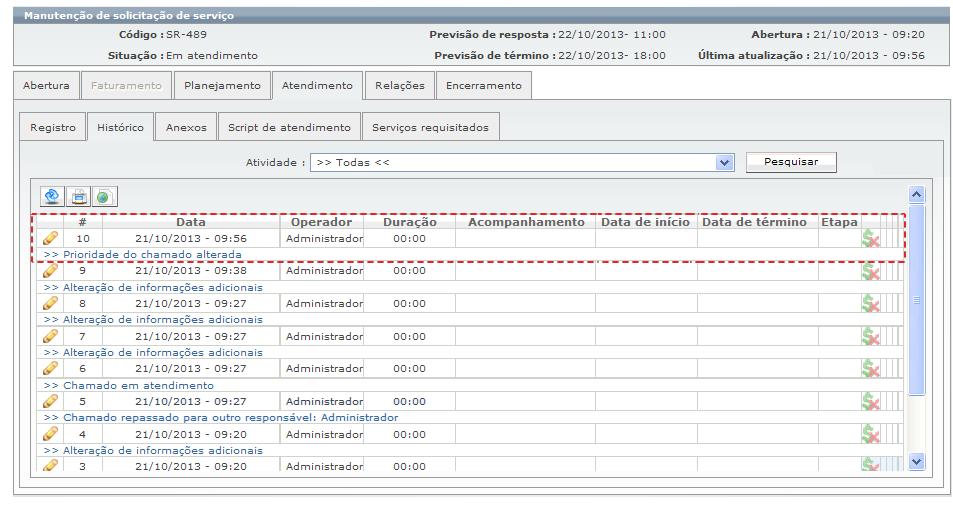This screenshot has width=953, height=517.
Task: Click the Data de início column header
Action: pyautogui.click(x=645, y=222)
